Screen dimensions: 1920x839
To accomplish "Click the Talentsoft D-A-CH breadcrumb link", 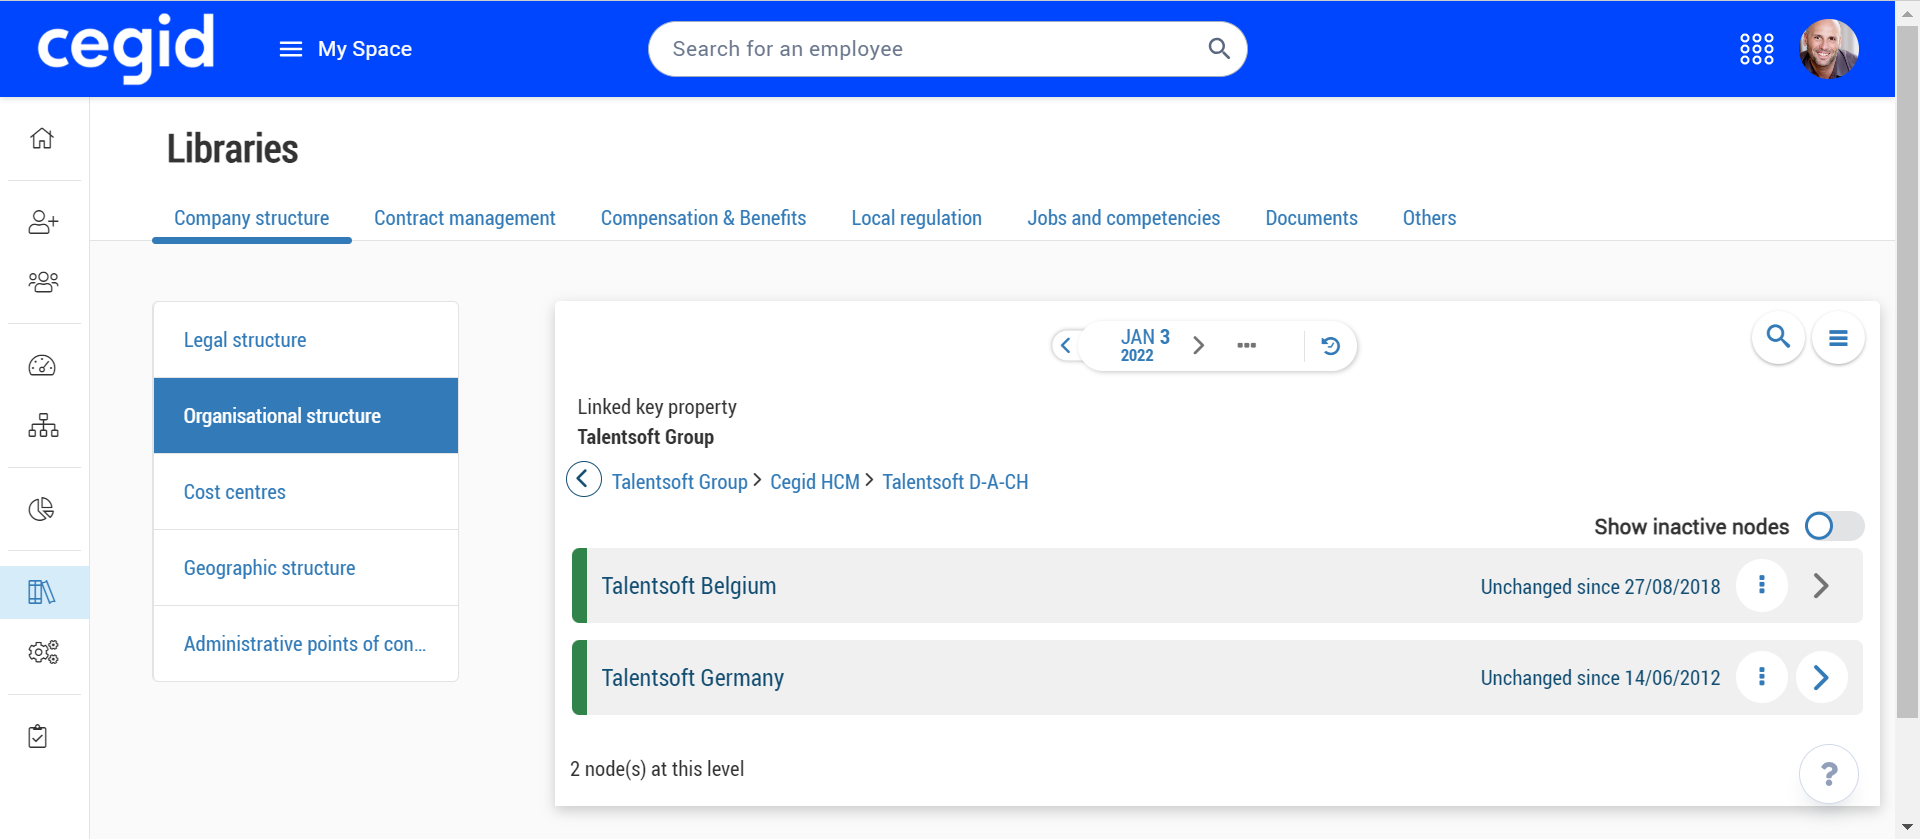I will (x=954, y=482).
